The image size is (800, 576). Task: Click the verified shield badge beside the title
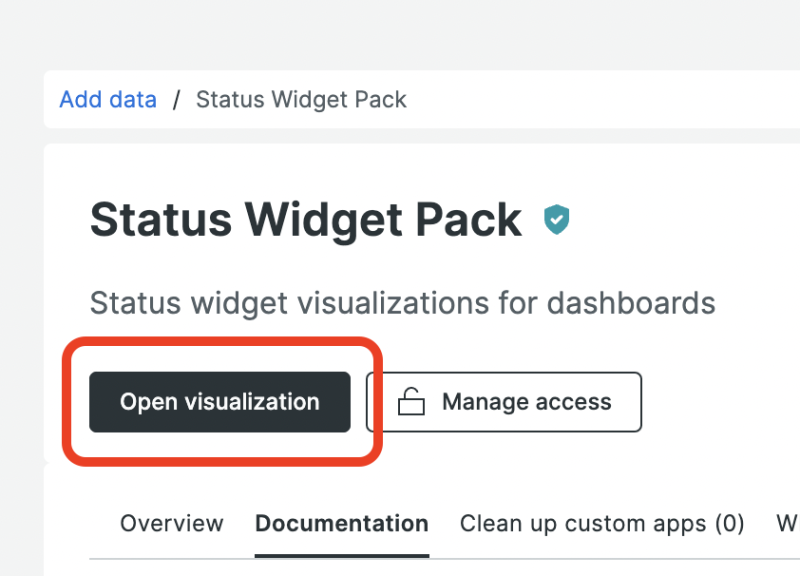tap(556, 219)
